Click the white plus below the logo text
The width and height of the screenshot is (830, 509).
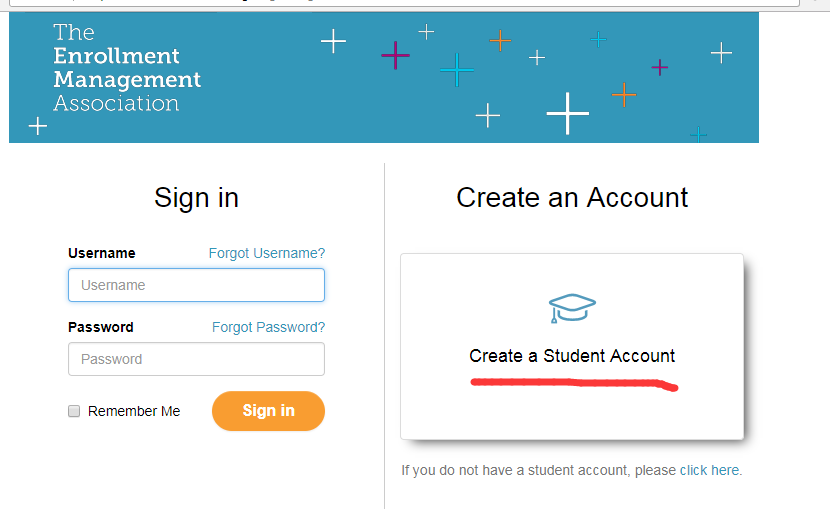[38, 126]
